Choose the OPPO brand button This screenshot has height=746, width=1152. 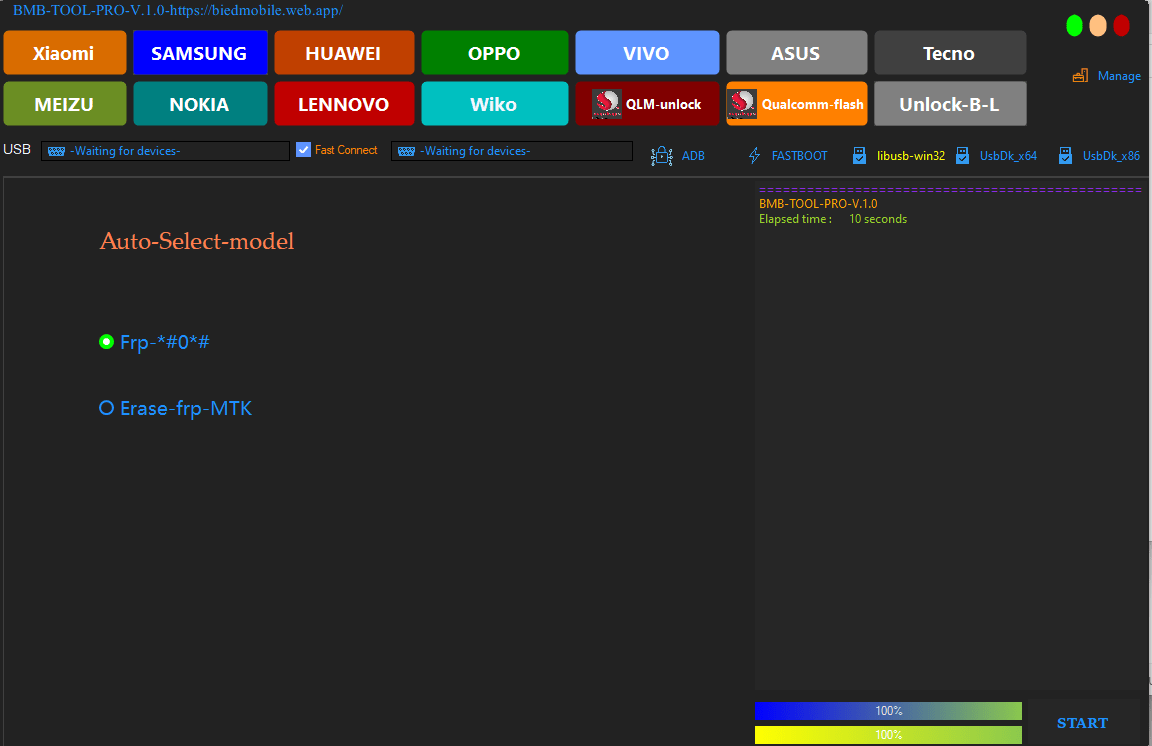pos(494,53)
